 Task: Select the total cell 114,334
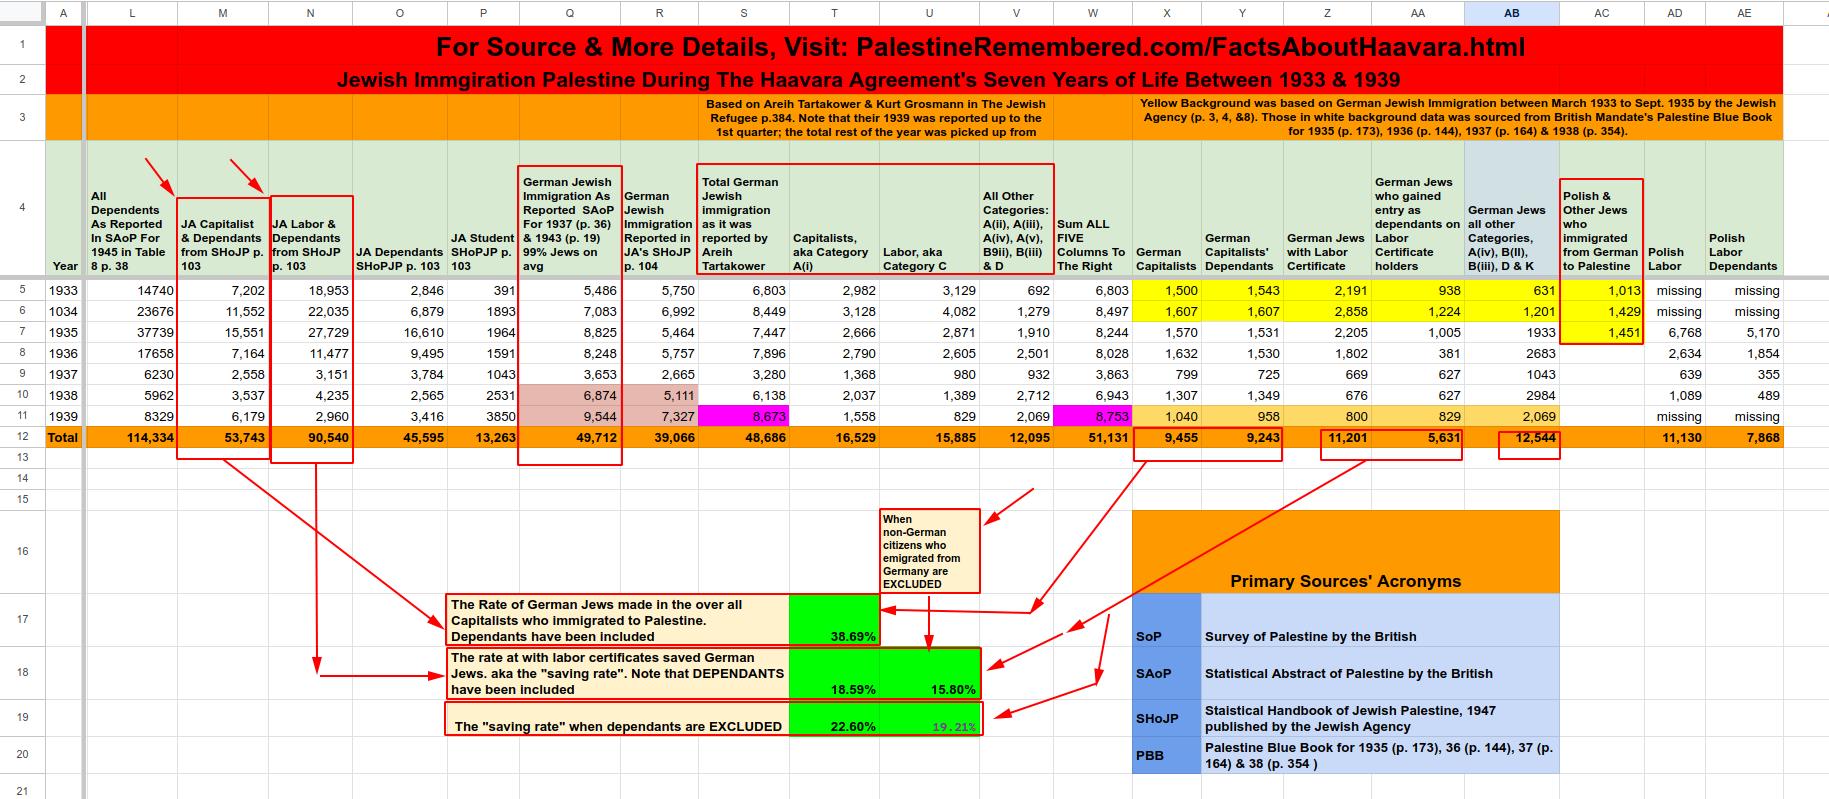(132, 437)
